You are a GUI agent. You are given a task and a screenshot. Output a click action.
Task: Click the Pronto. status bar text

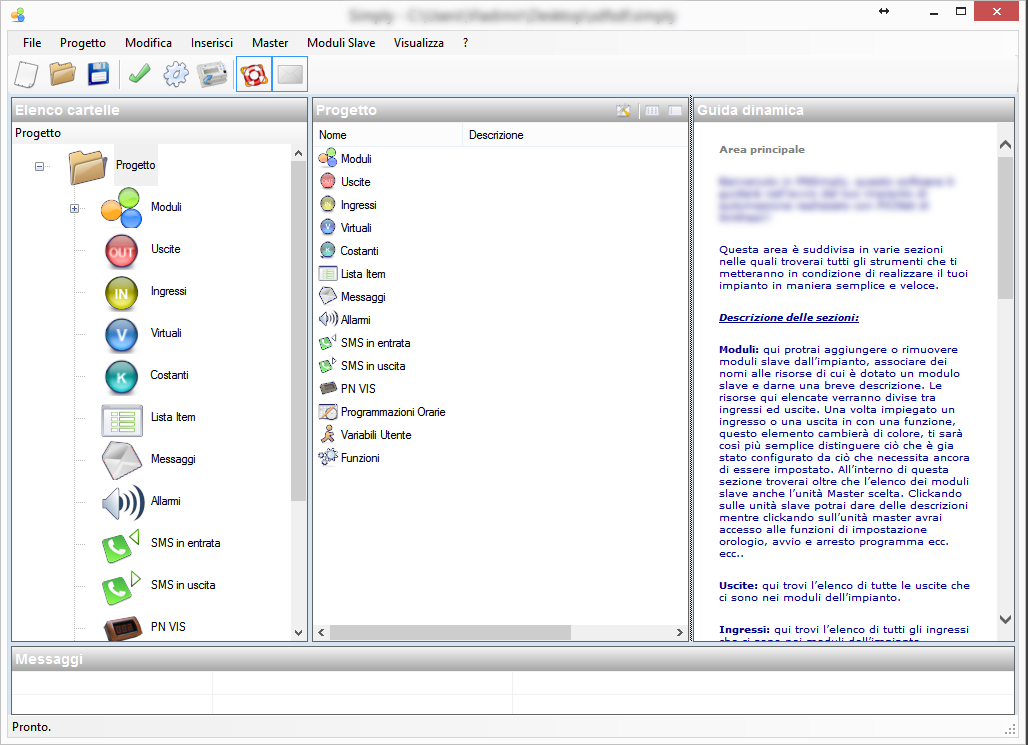tap(31, 727)
